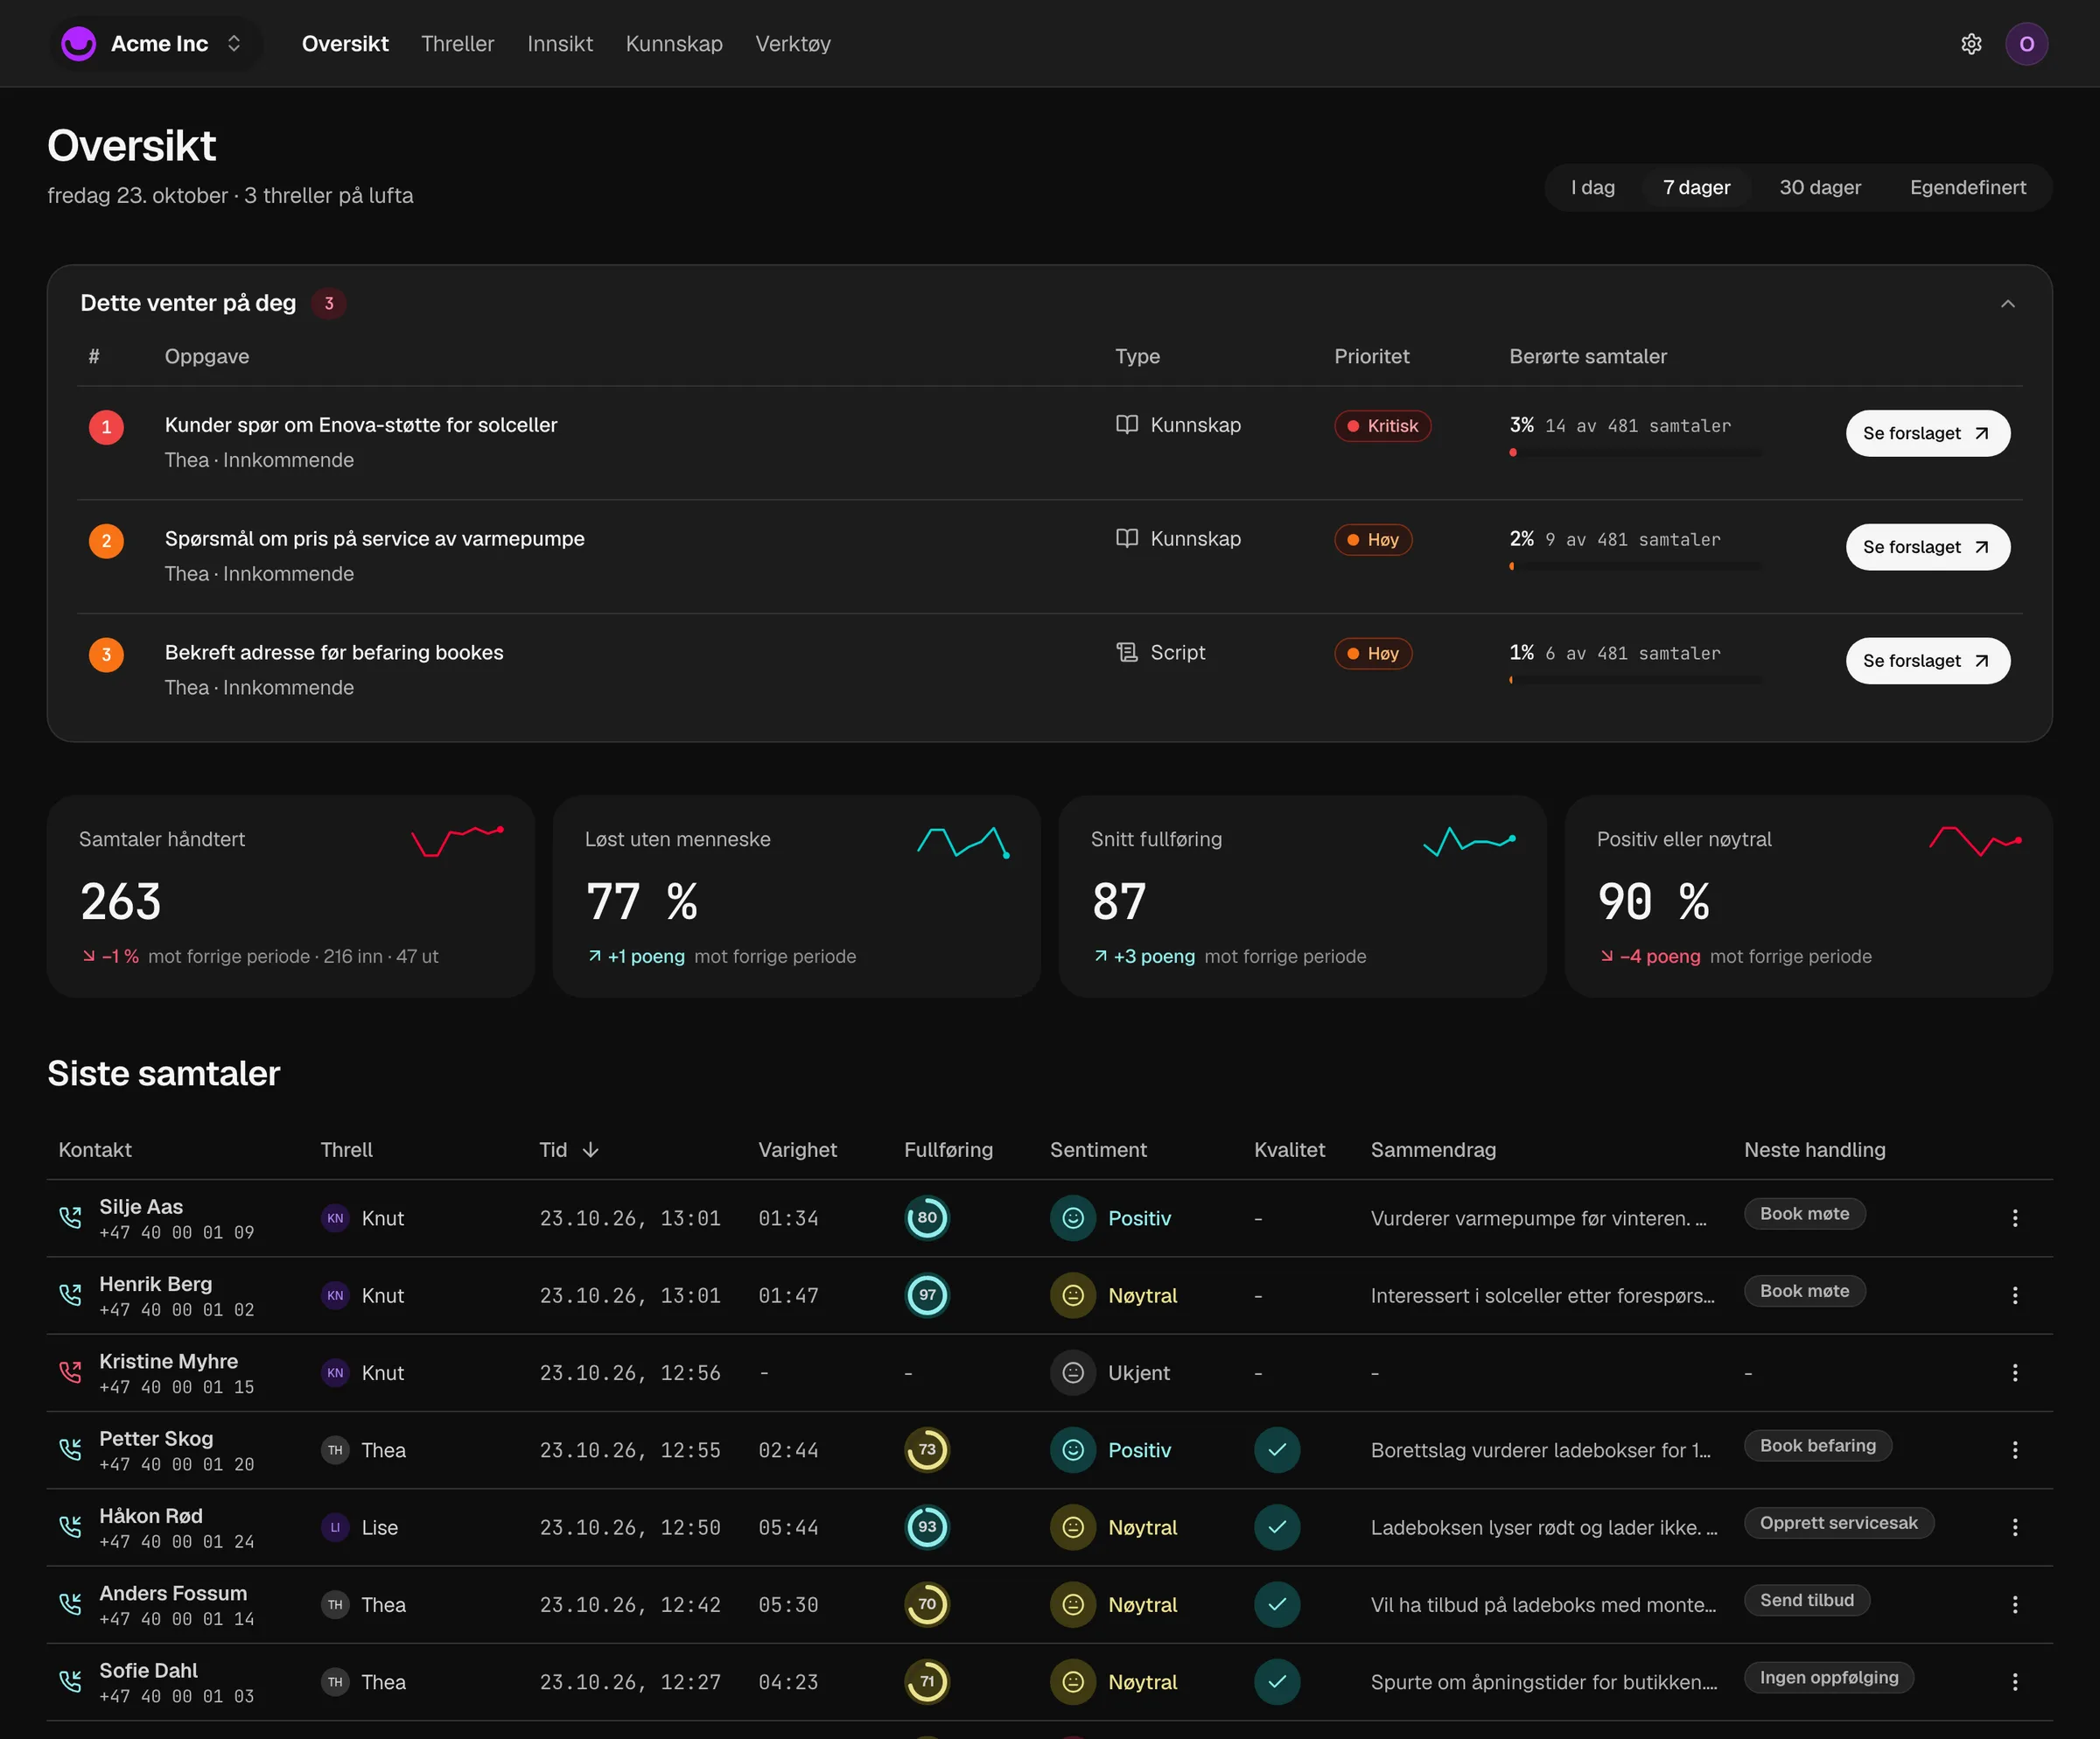Select the 7 dager time range

point(1696,187)
